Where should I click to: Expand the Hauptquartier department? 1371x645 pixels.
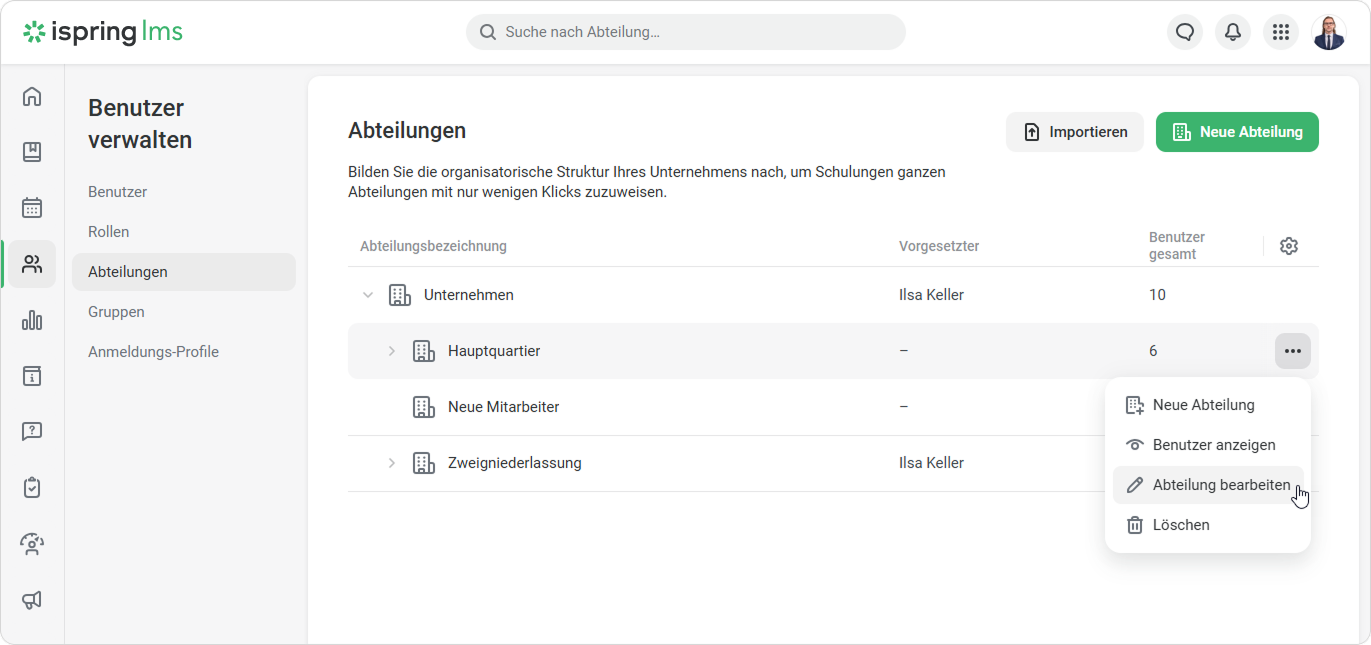(392, 351)
